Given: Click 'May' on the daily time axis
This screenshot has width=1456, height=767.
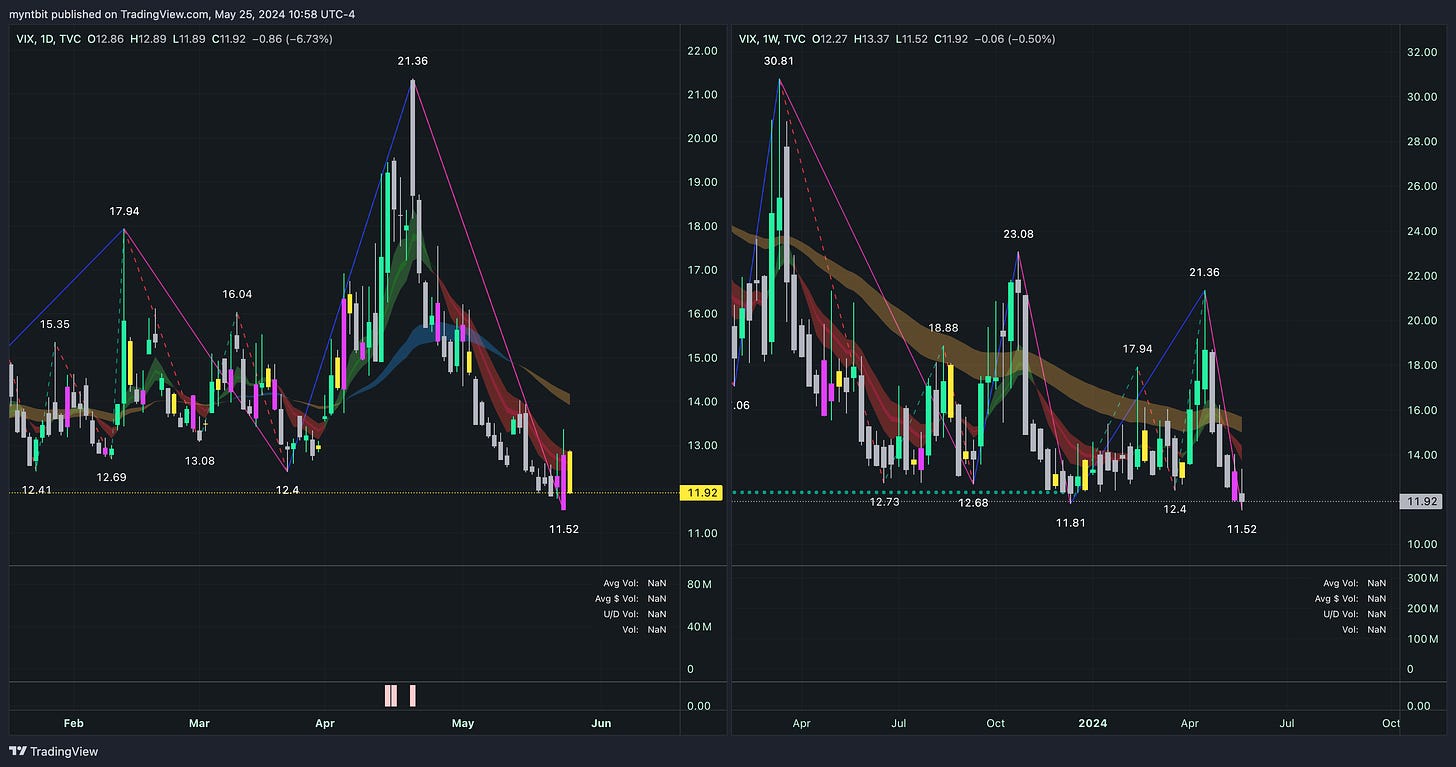Looking at the screenshot, I should coord(462,722).
